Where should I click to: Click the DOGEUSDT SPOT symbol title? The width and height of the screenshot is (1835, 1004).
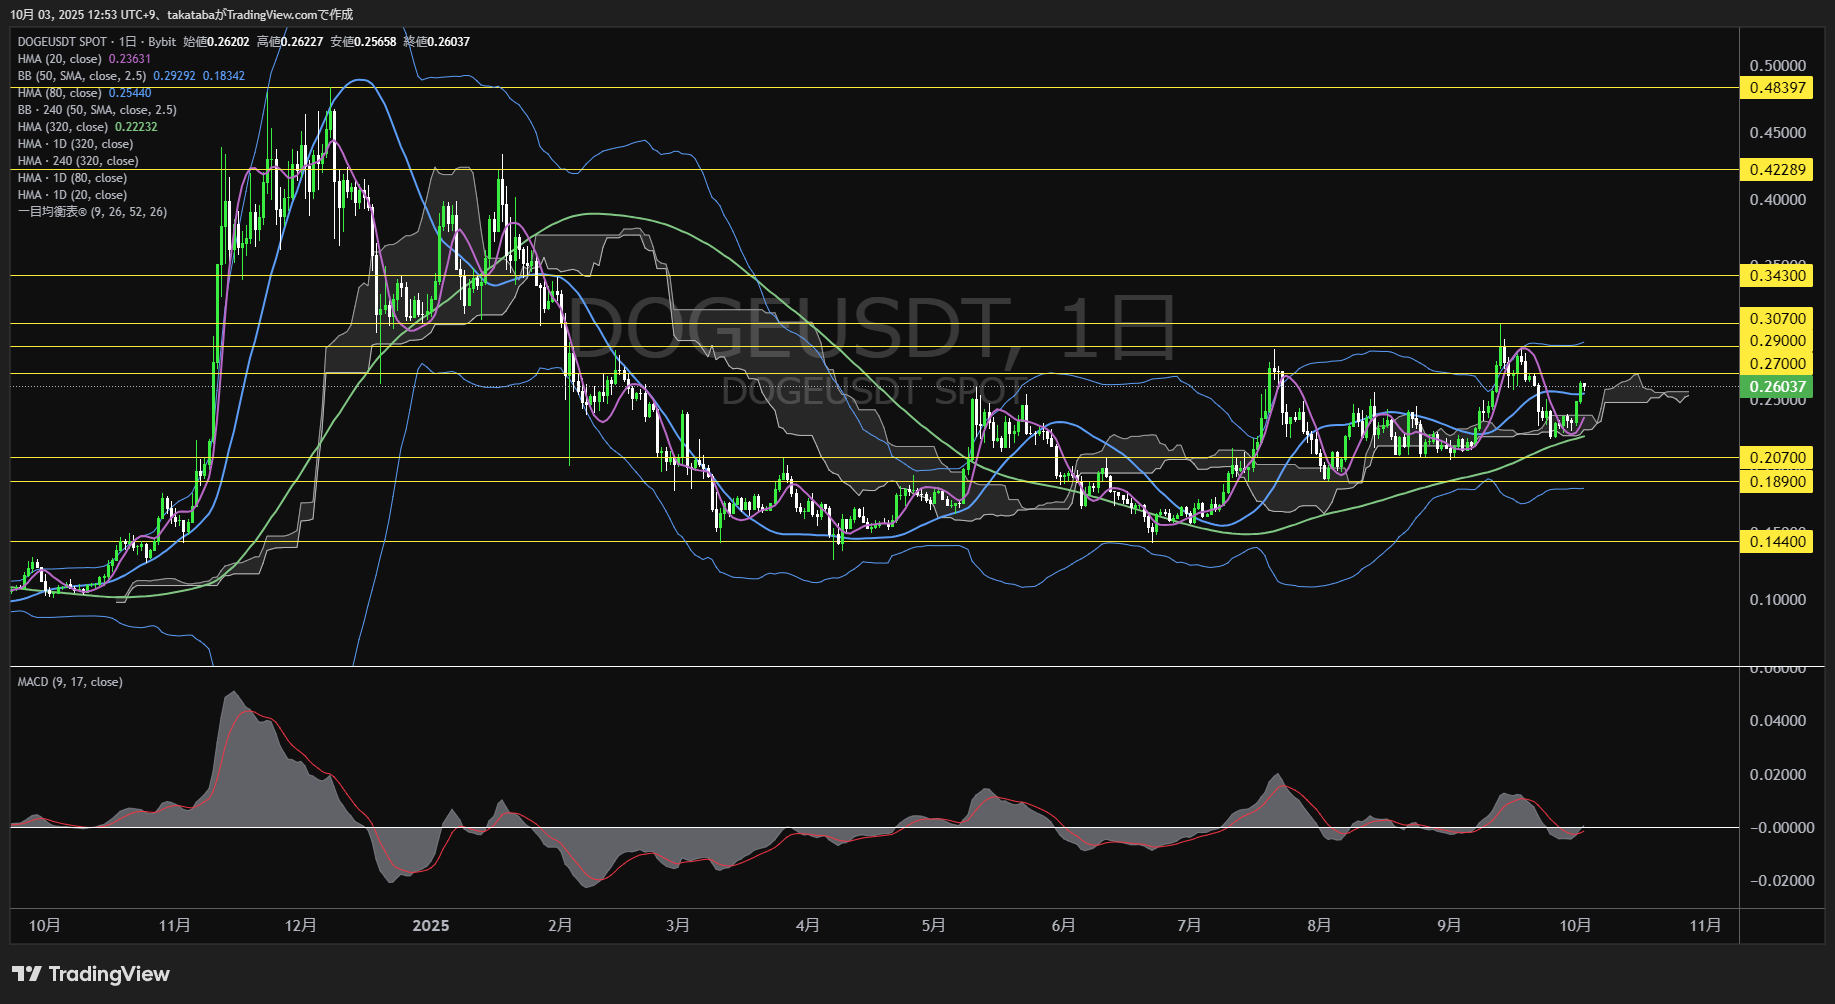click(x=62, y=42)
